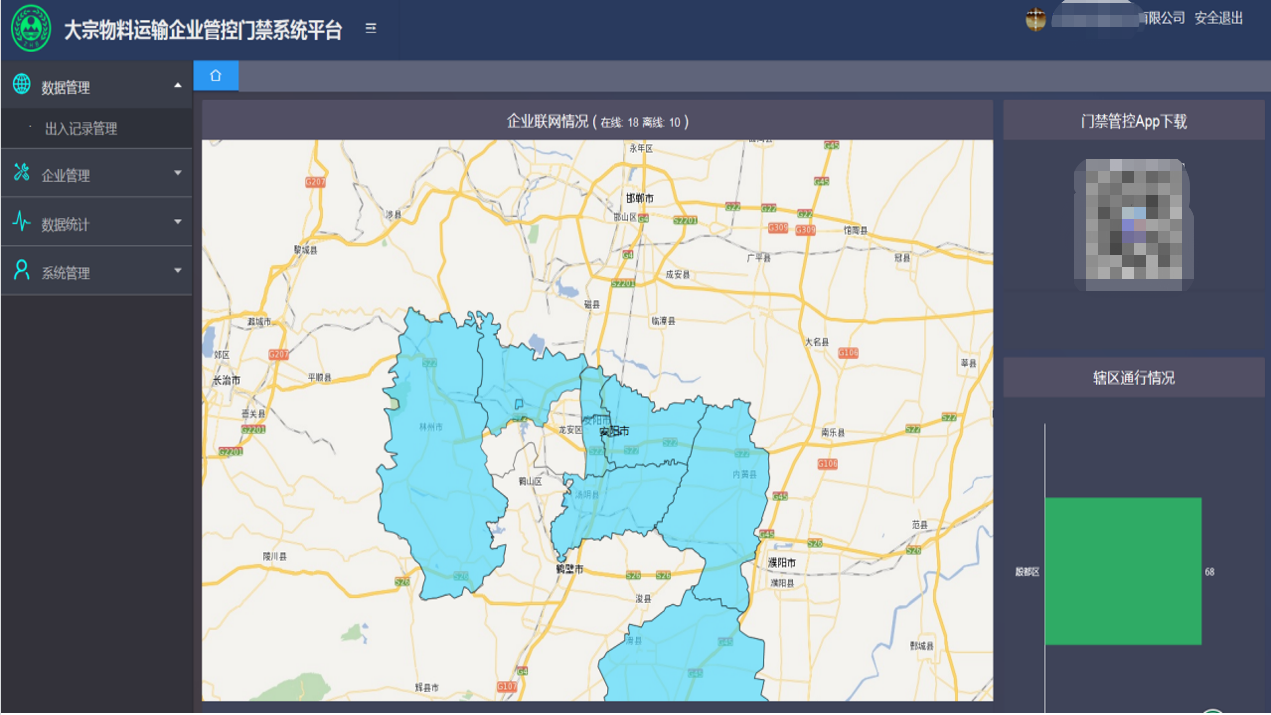Viewport: 1271px width, 715px height.
Task: Click the globe icon beside 数据管理
Action: pyautogui.click(x=21, y=85)
